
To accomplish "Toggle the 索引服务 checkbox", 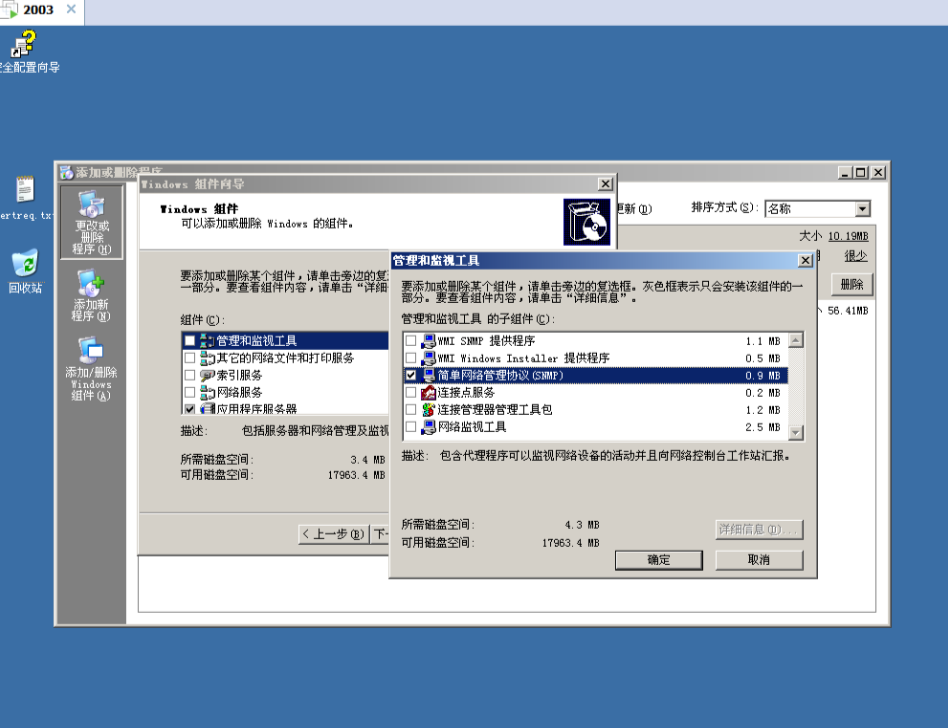I will tap(190, 375).
